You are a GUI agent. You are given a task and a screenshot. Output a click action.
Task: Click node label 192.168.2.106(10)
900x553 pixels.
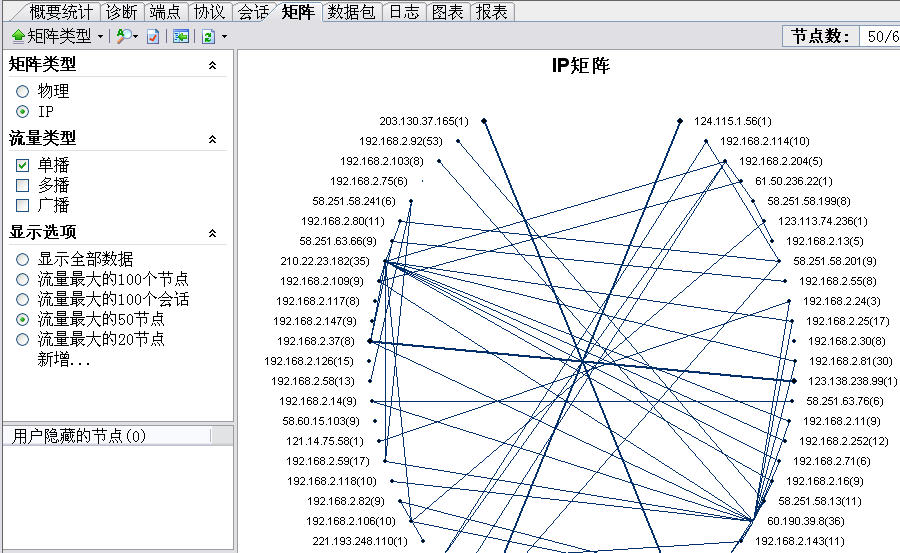coord(351,521)
